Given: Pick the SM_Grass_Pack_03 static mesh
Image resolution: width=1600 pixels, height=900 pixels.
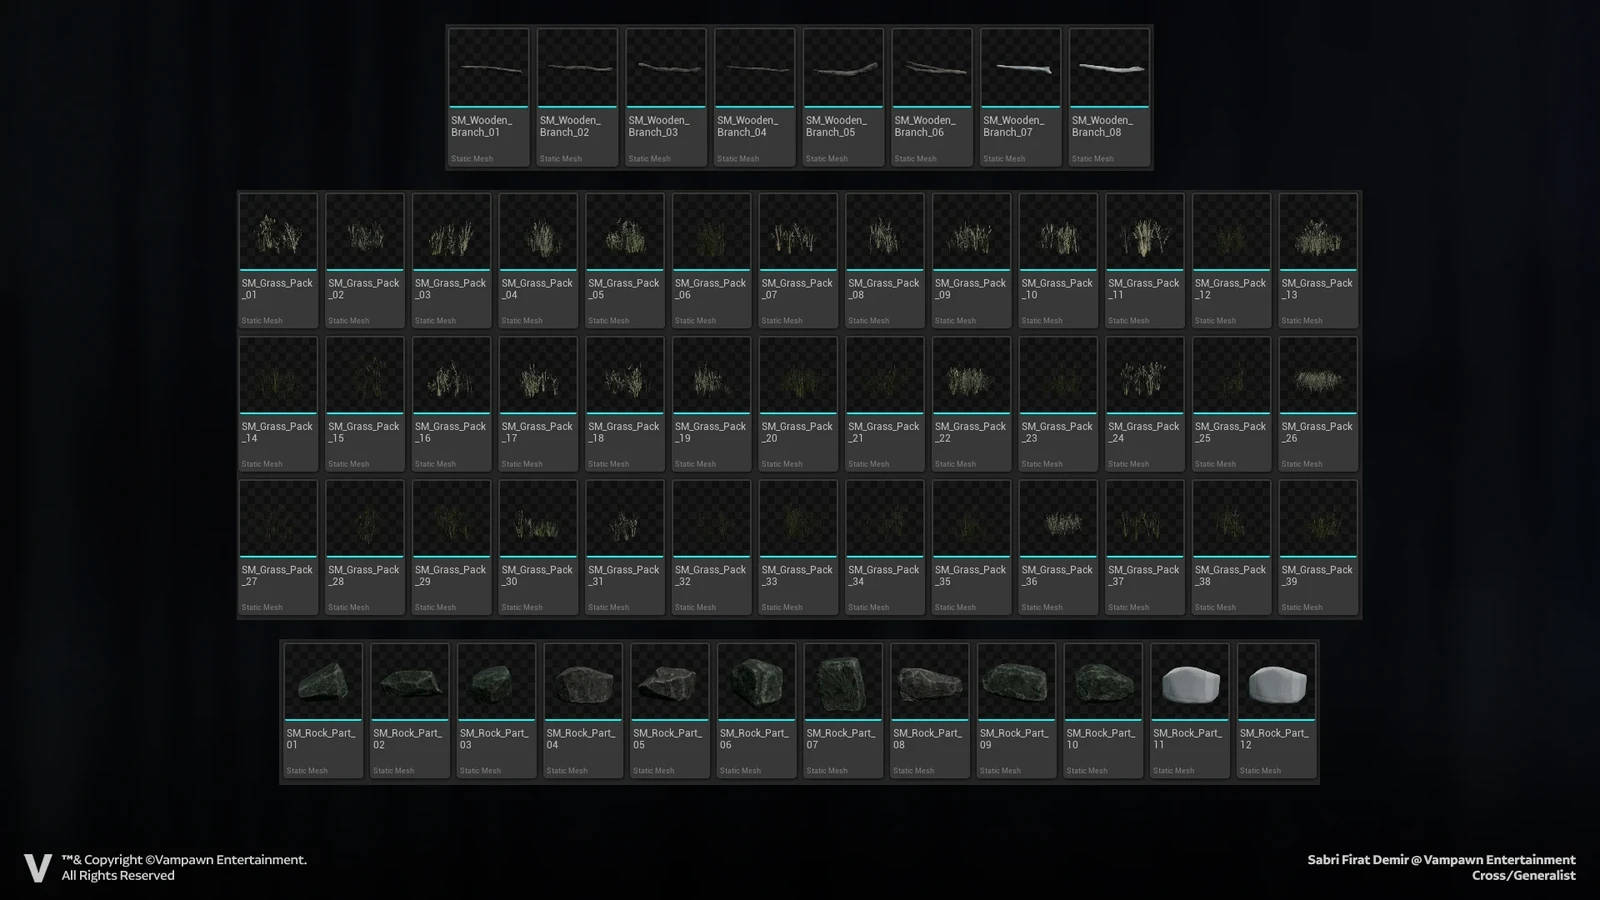Looking at the screenshot, I should pos(452,260).
